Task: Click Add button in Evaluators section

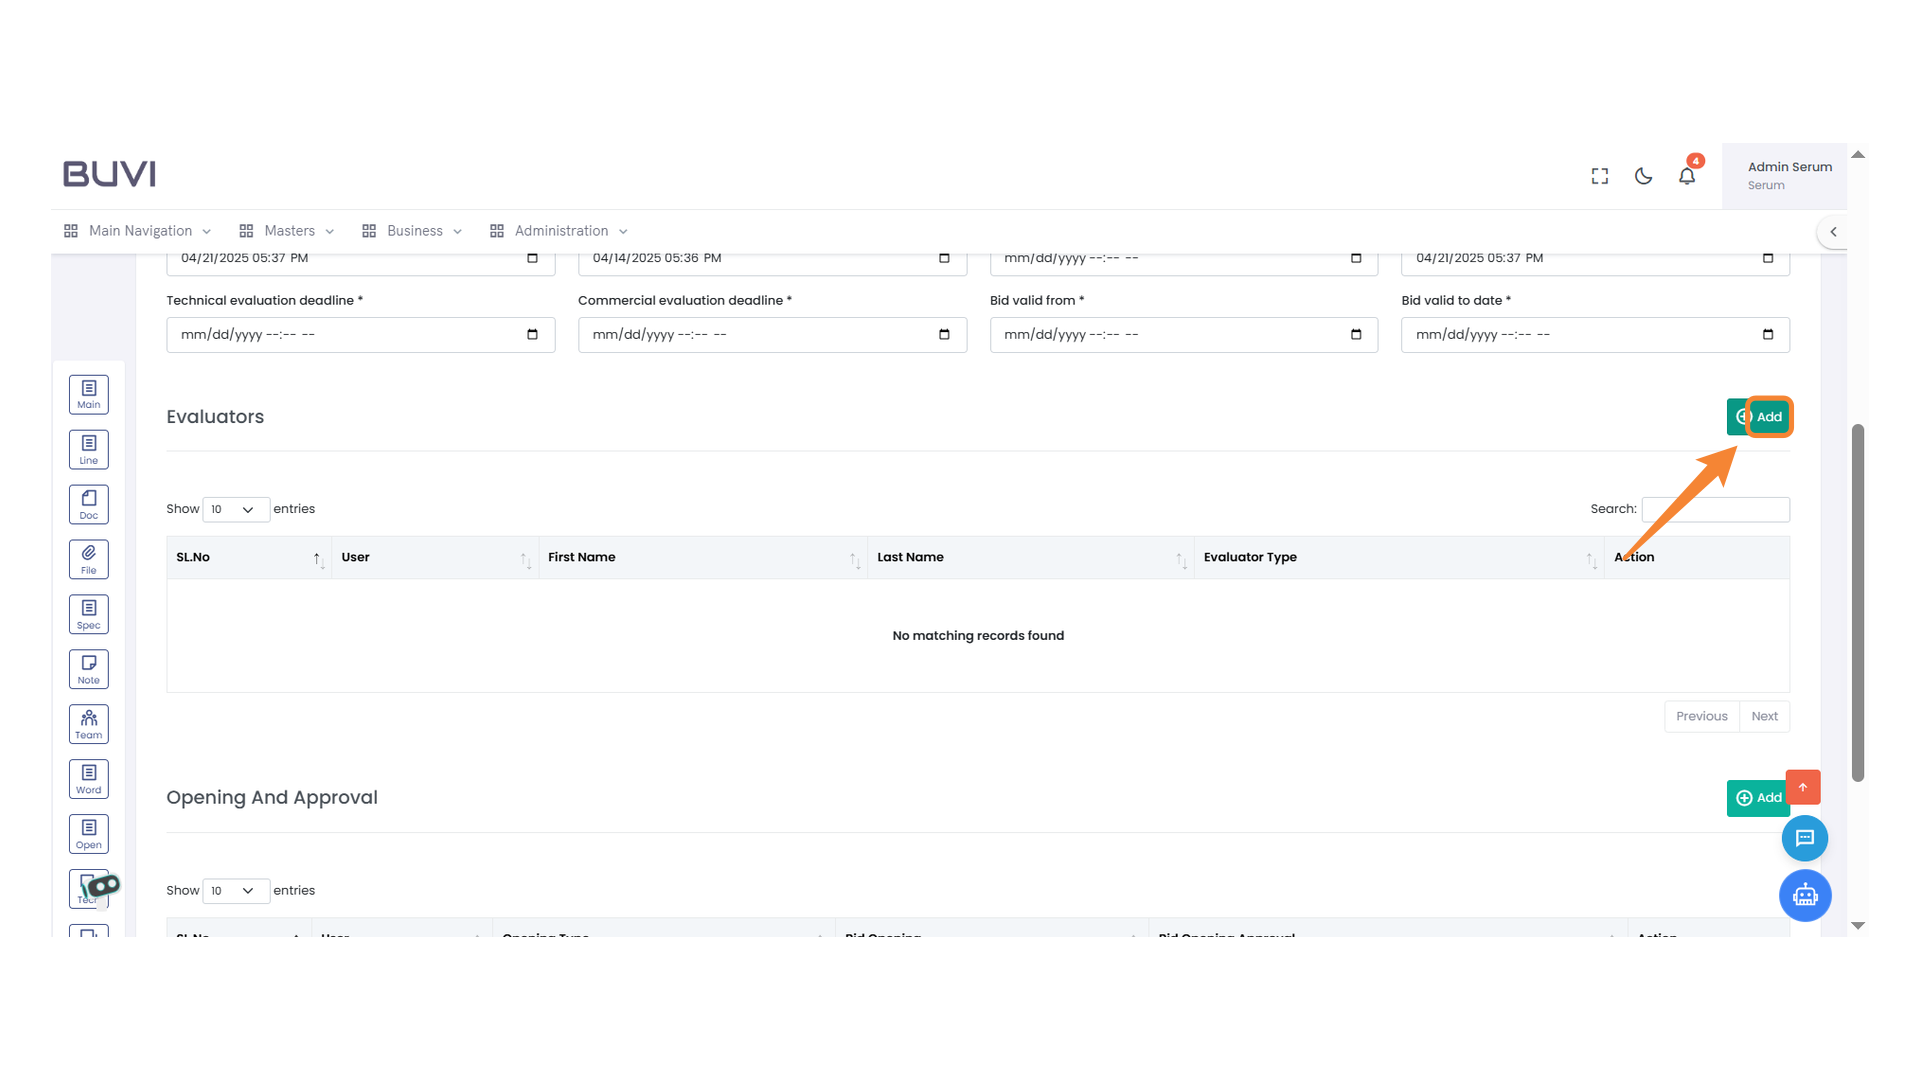Action: 1759,417
